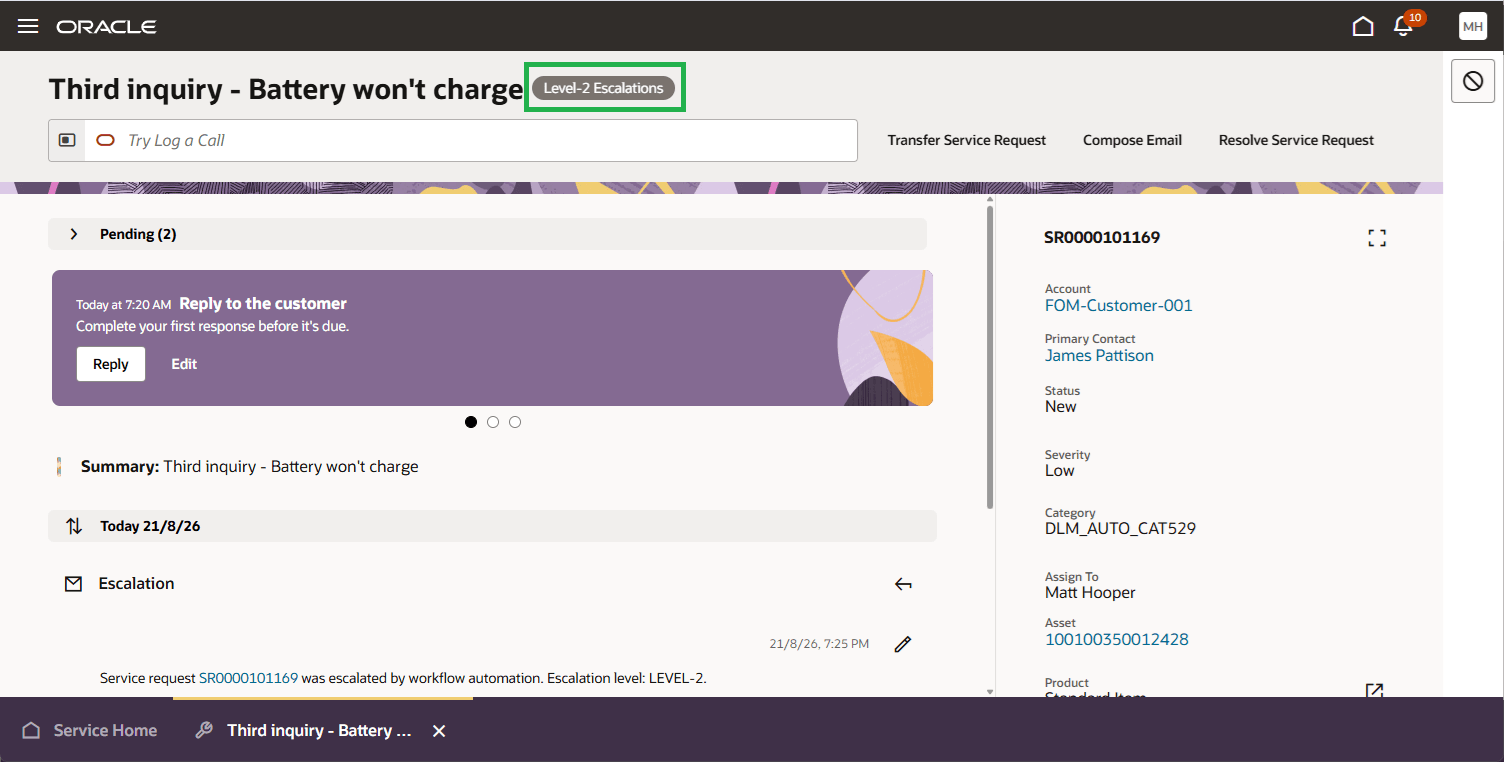Show the third carousel card dot
The image size is (1504, 762).
(x=515, y=422)
